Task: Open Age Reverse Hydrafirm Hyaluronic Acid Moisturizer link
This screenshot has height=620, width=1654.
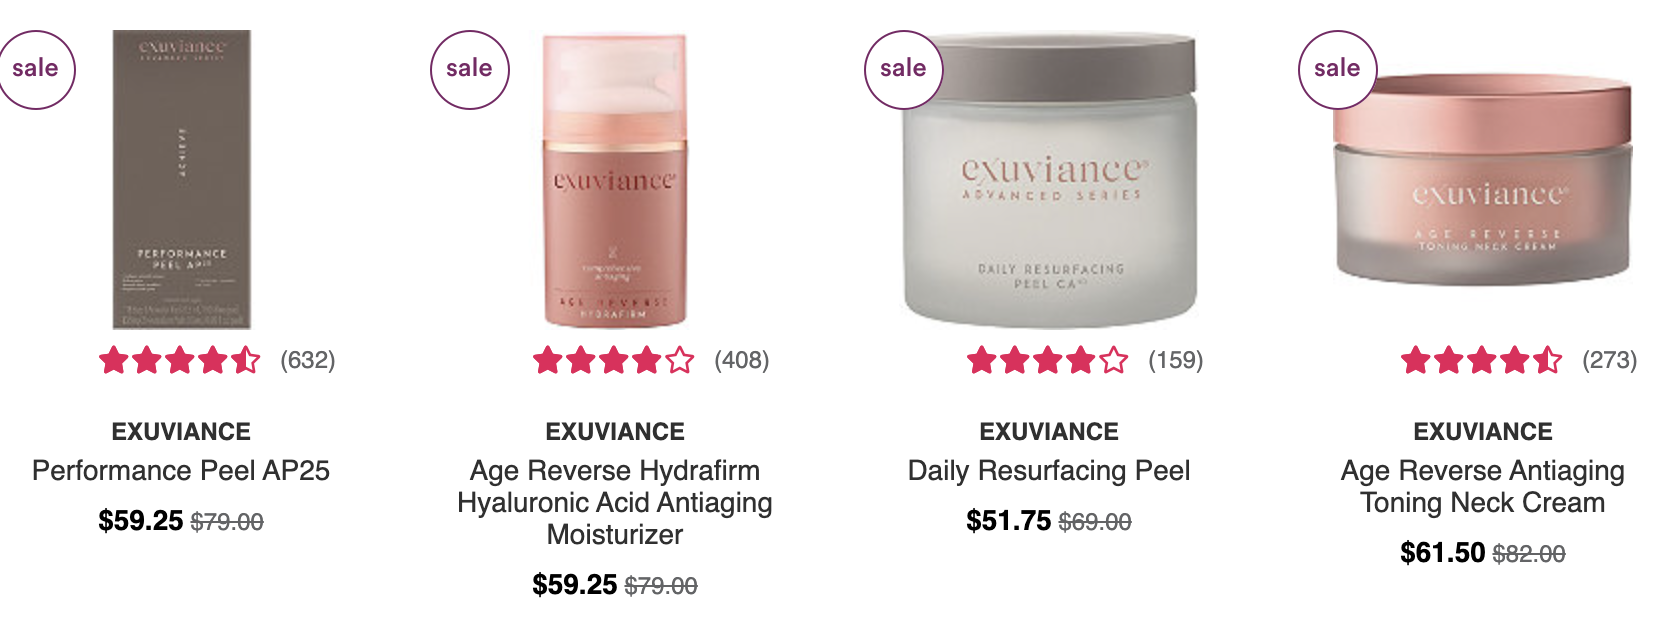Action: tap(615, 502)
